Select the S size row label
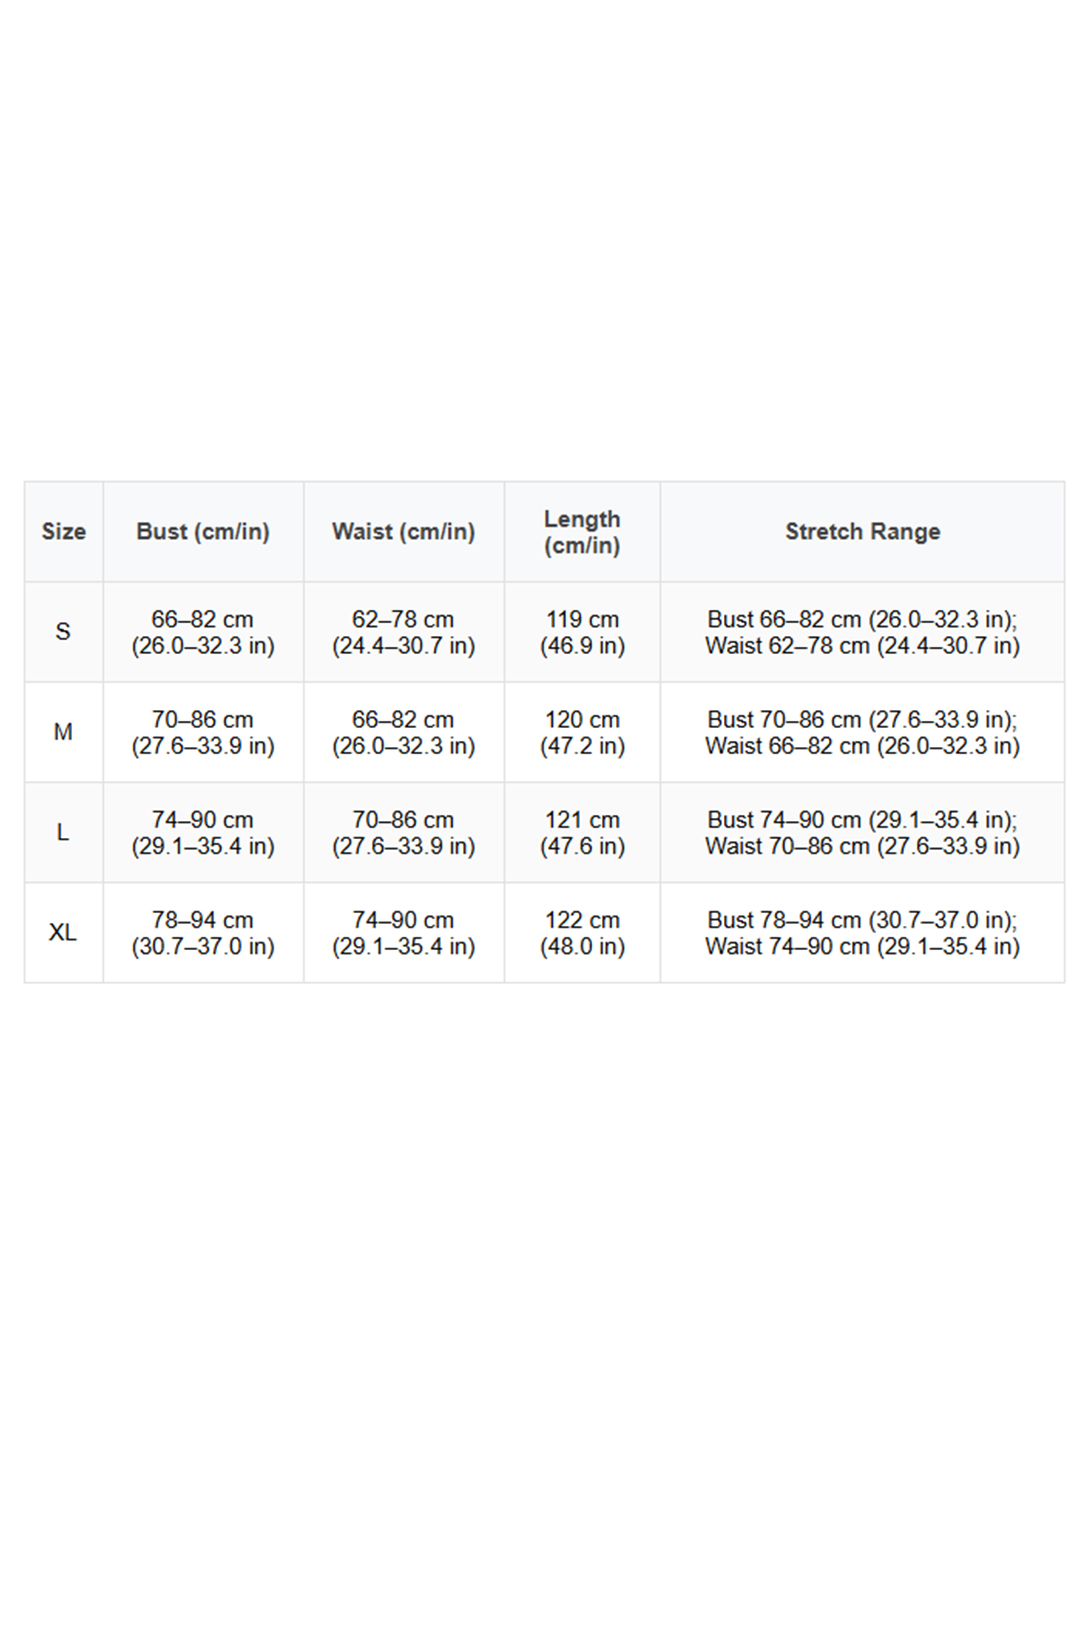The width and height of the screenshot is (1088, 1632). (x=63, y=632)
